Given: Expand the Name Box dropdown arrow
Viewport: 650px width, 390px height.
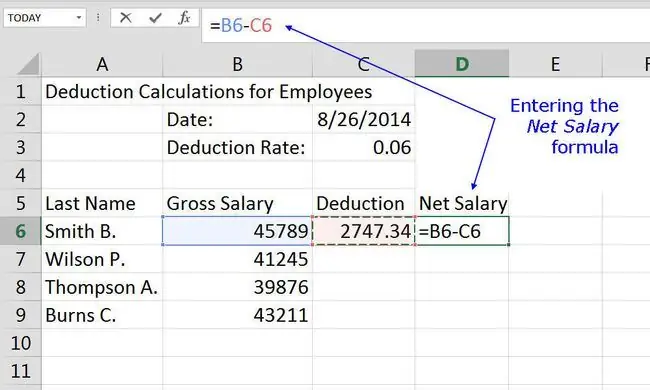Looking at the screenshot, I should (78, 18).
